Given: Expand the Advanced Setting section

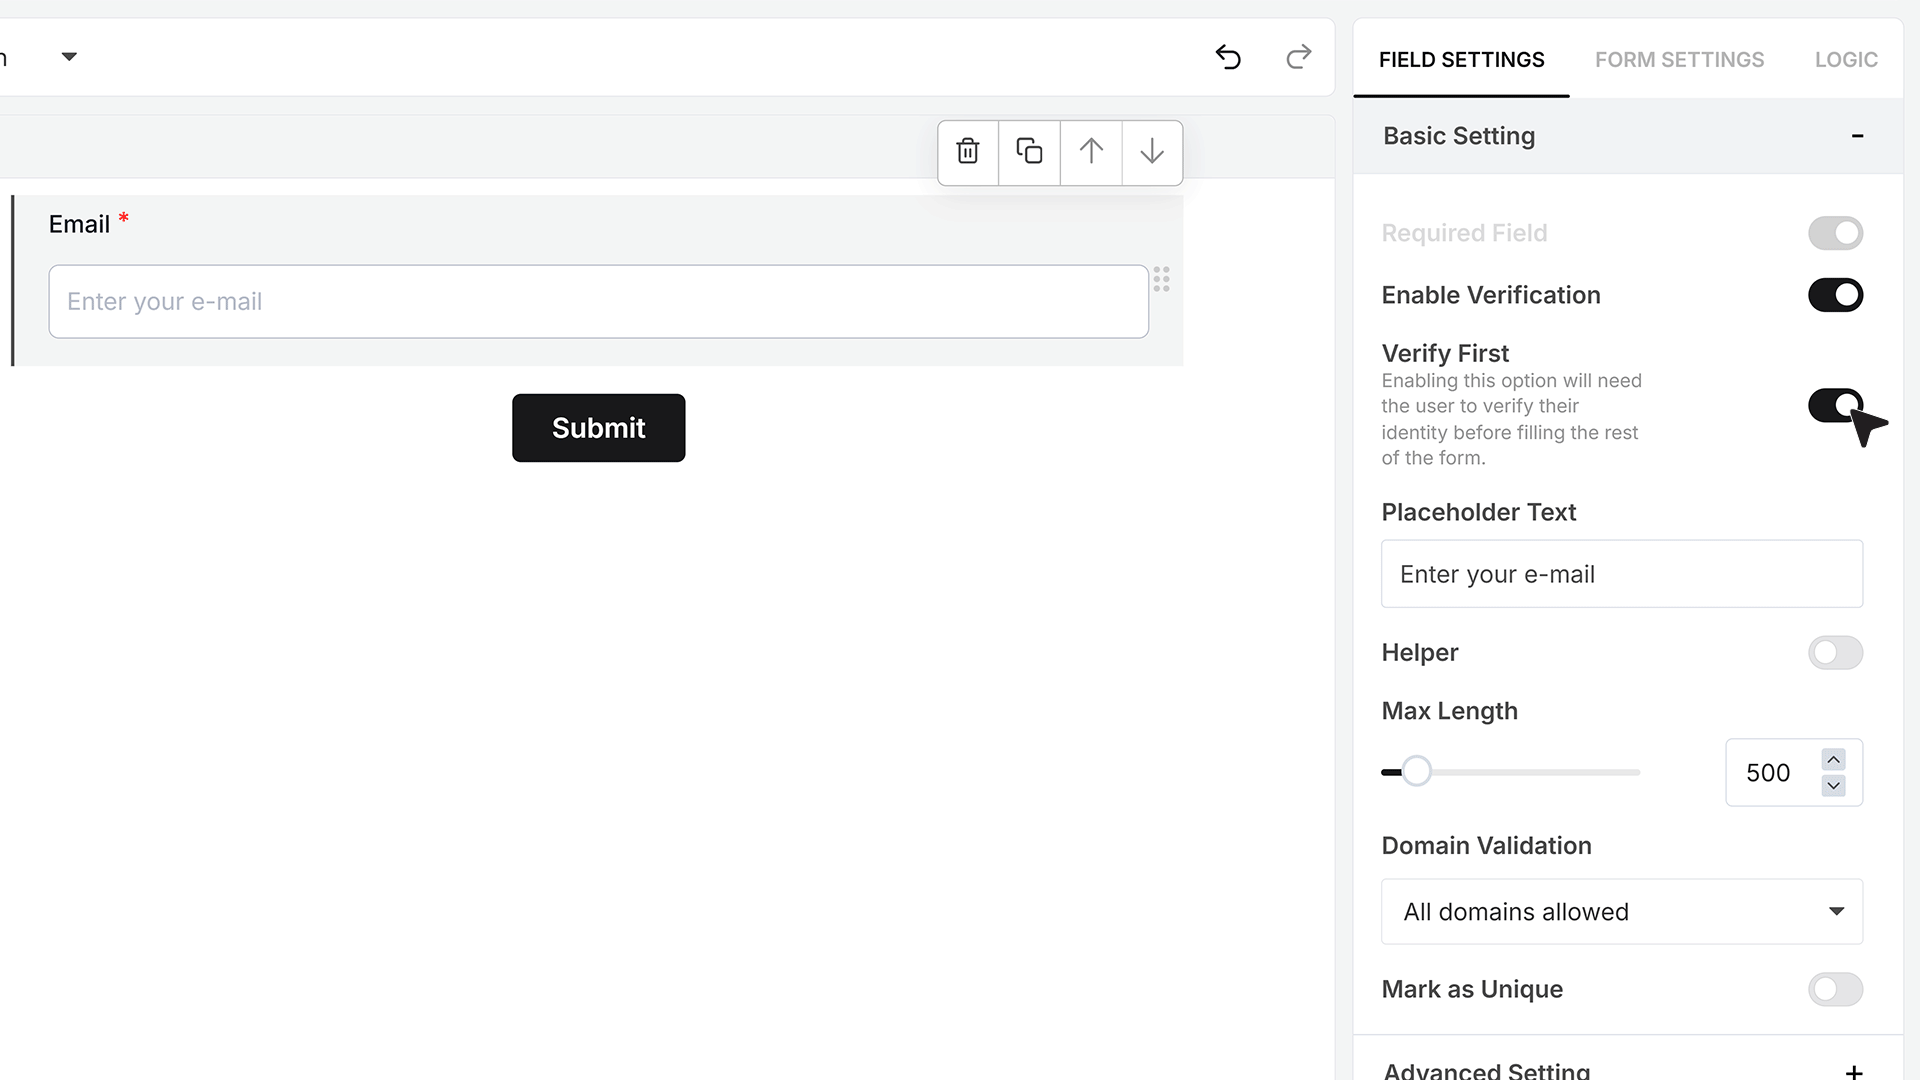Looking at the screenshot, I should point(1854,1071).
